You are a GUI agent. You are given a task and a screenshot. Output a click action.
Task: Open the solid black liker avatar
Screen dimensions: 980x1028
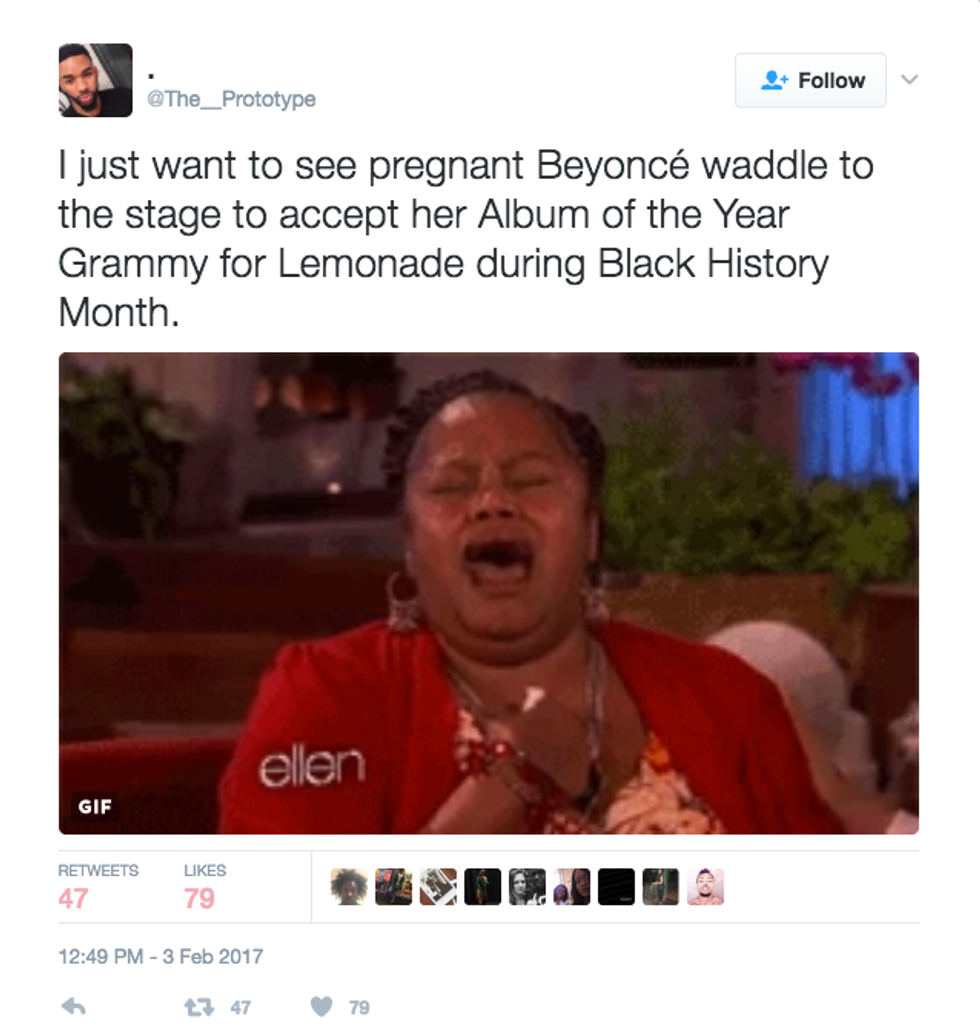(616, 886)
